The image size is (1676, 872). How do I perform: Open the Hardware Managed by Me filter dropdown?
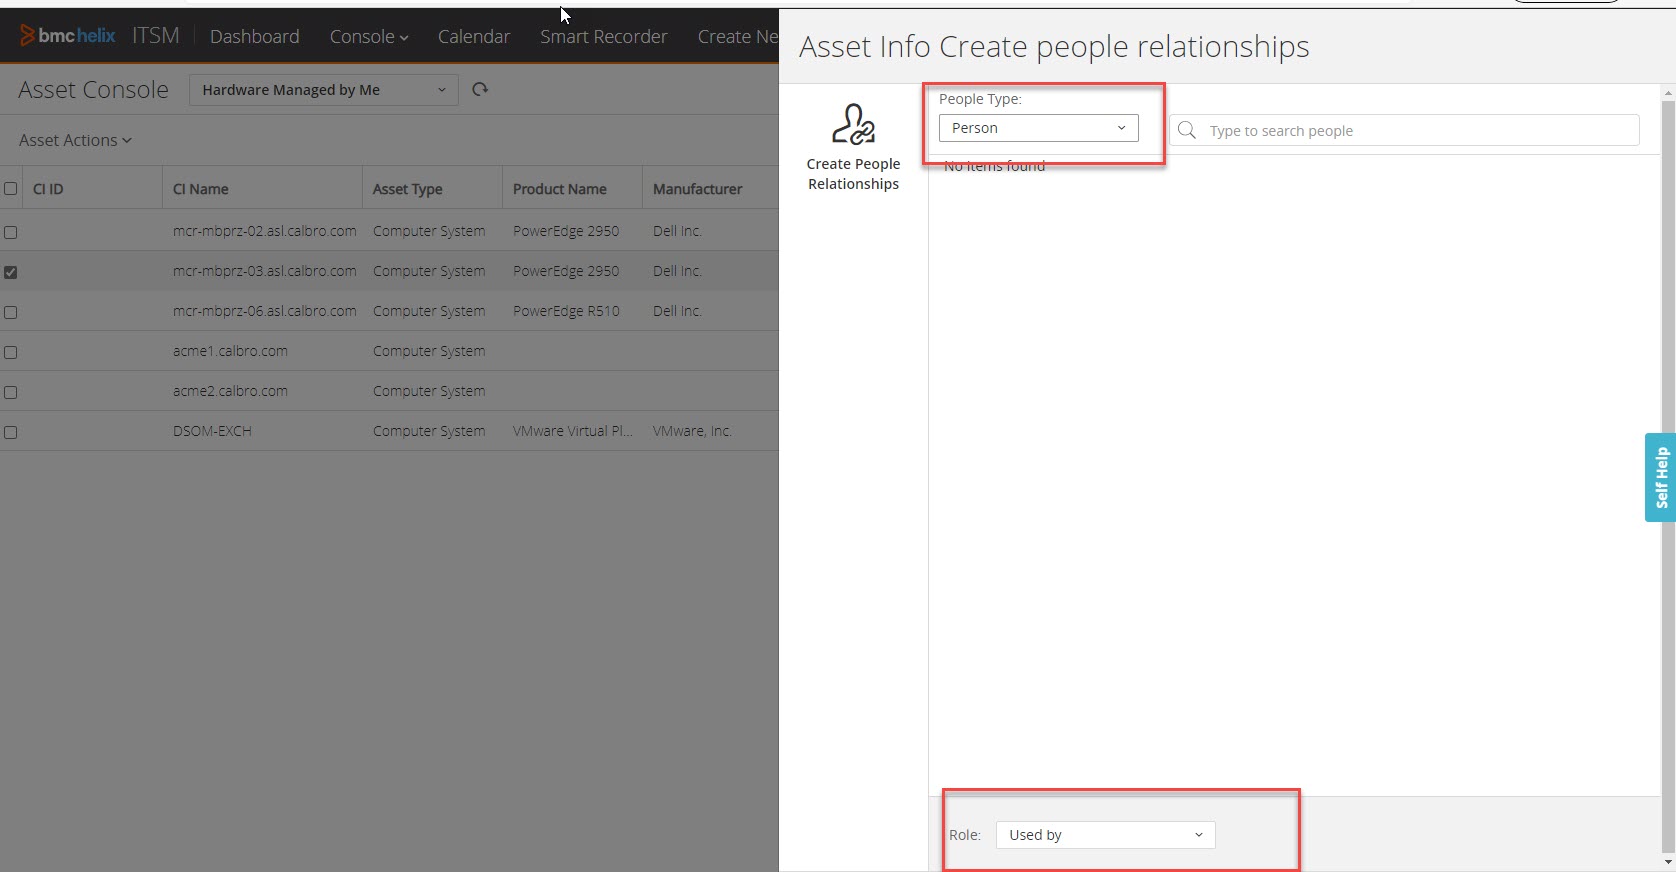(x=323, y=90)
